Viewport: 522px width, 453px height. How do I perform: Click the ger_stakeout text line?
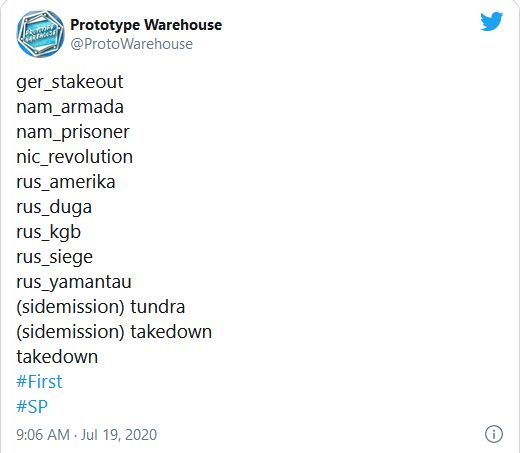click(x=70, y=82)
